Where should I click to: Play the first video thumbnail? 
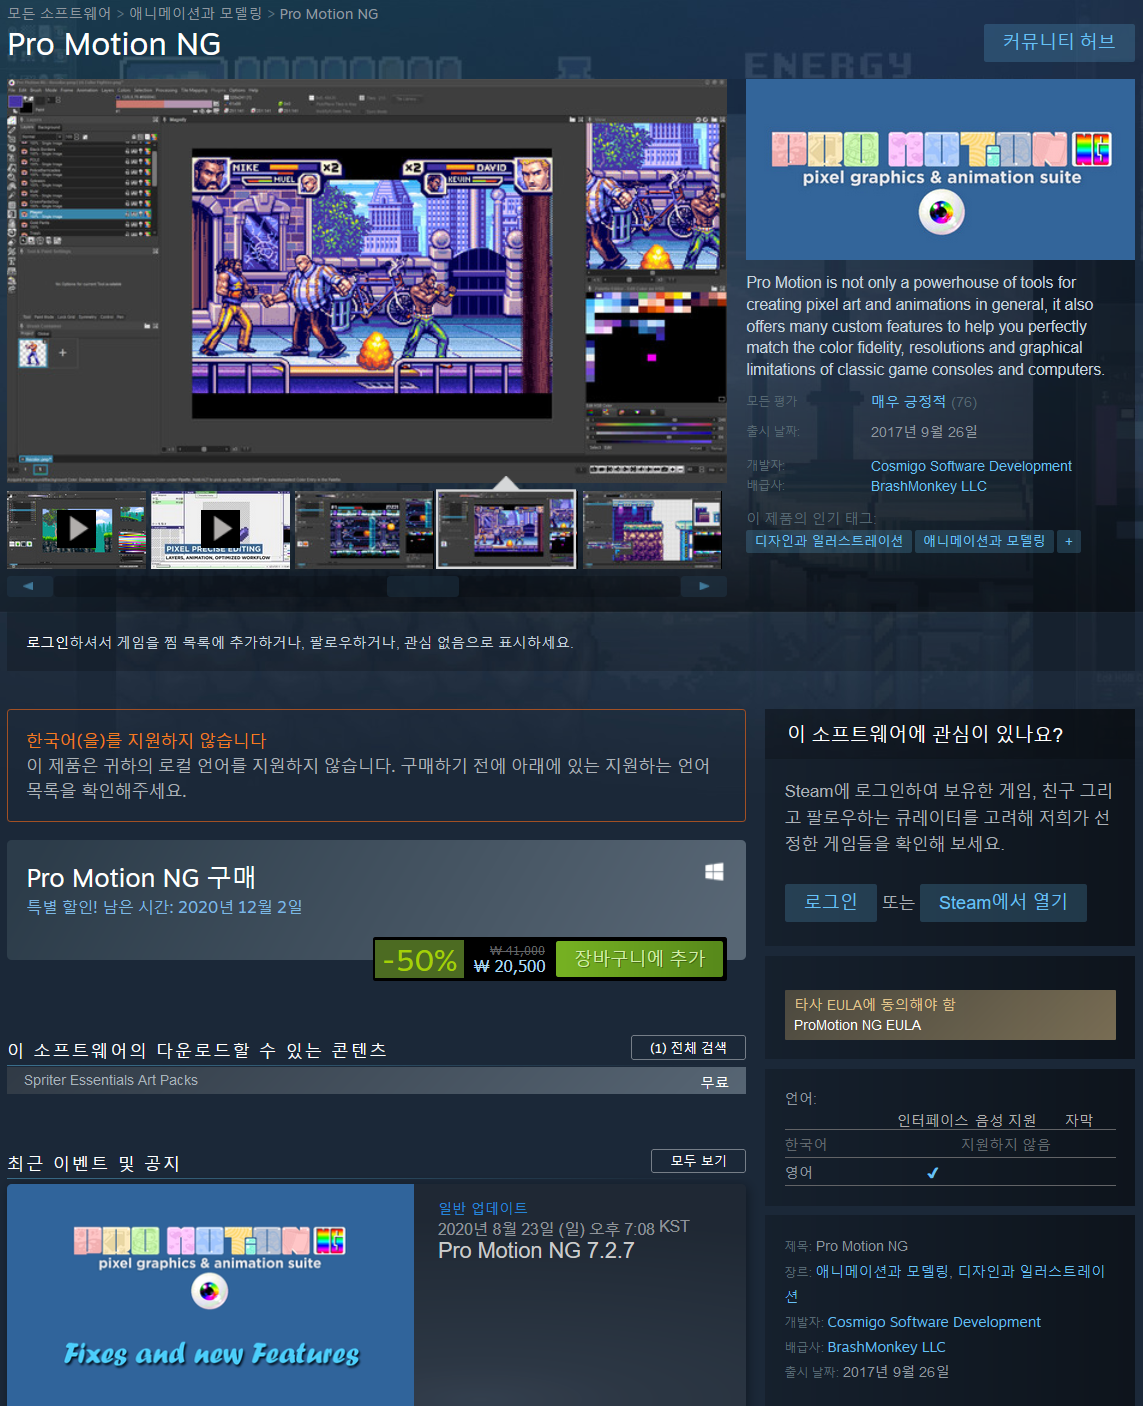[x=77, y=529]
